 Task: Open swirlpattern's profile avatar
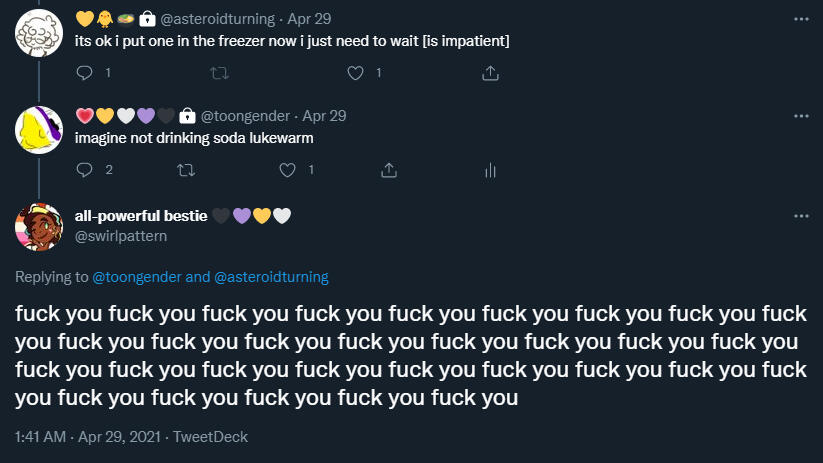pos(39,226)
